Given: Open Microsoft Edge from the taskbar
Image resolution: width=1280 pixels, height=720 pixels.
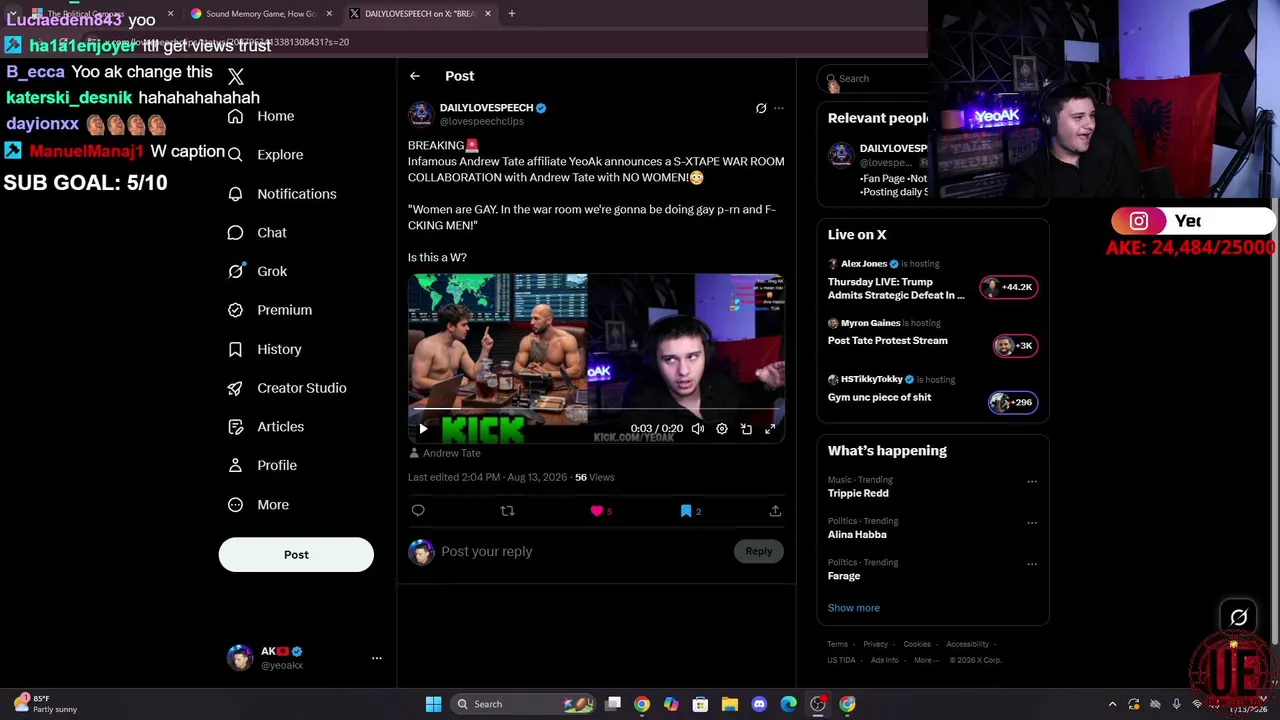Looking at the screenshot, I should (x=788, y=704).
